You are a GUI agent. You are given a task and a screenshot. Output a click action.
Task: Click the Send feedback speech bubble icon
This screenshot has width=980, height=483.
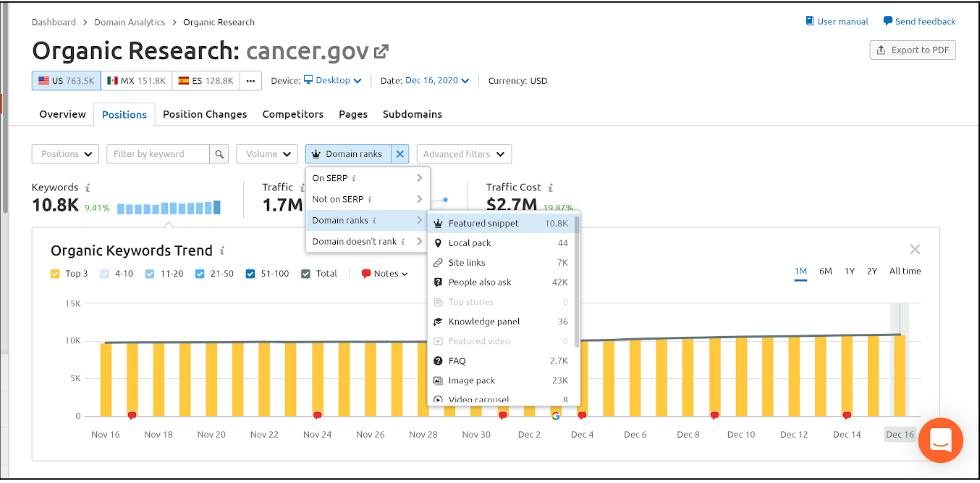pos(888,21)
